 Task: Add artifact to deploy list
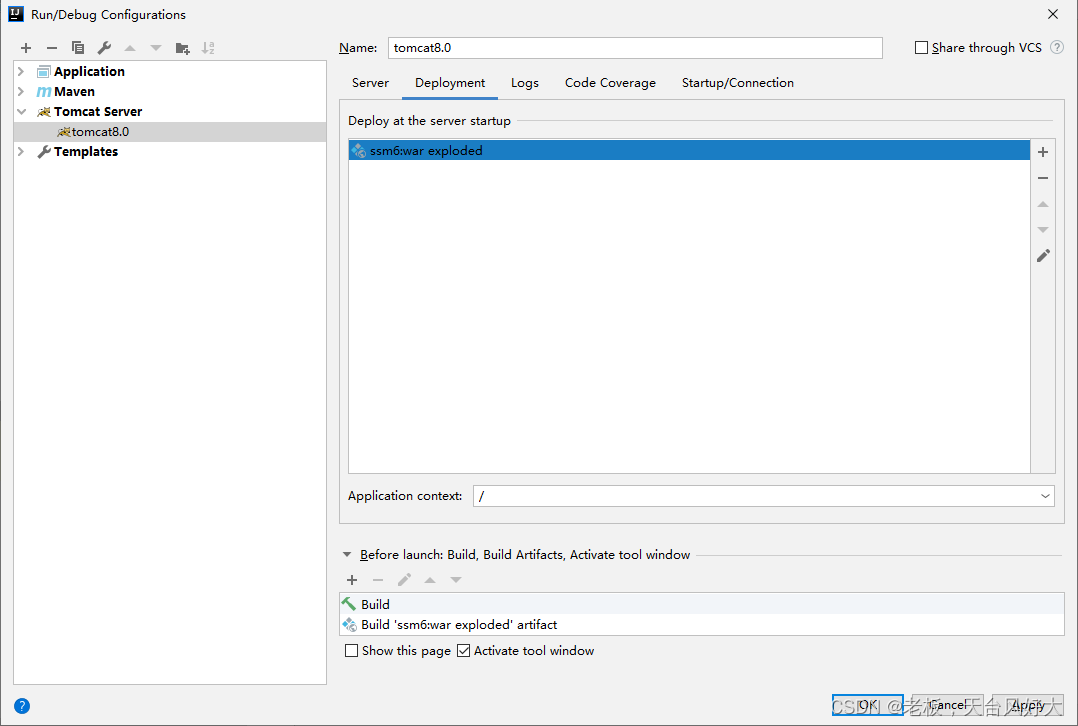(x=1043, y=152)
